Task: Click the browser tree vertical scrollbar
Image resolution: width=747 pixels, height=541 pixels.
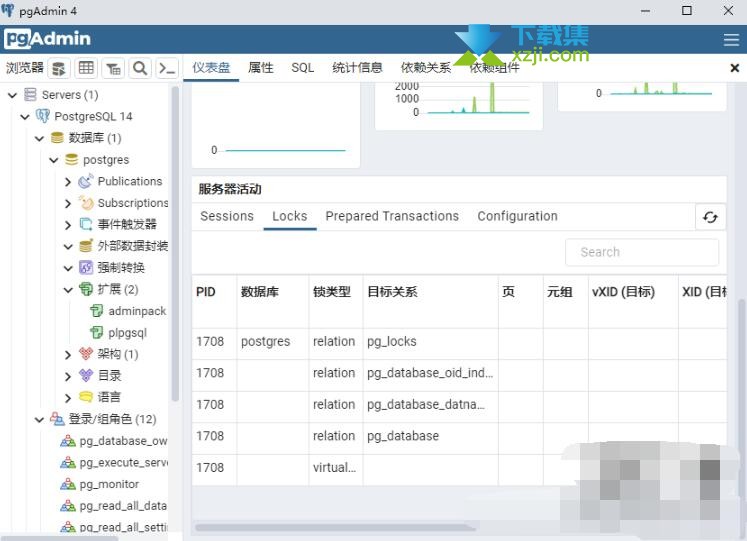Action: pos(175,243)
